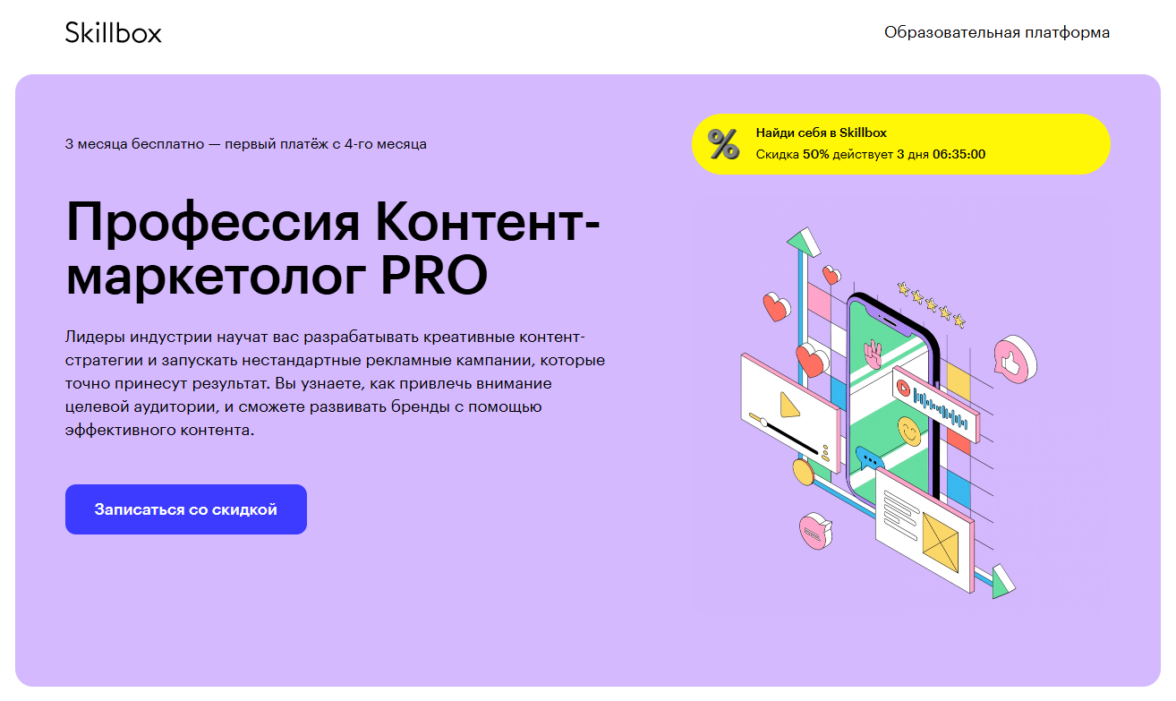The width and height of the screenshot is (1176, 701).
Task: Click the five-star rating in the illustration
Action: coord(932,304)
